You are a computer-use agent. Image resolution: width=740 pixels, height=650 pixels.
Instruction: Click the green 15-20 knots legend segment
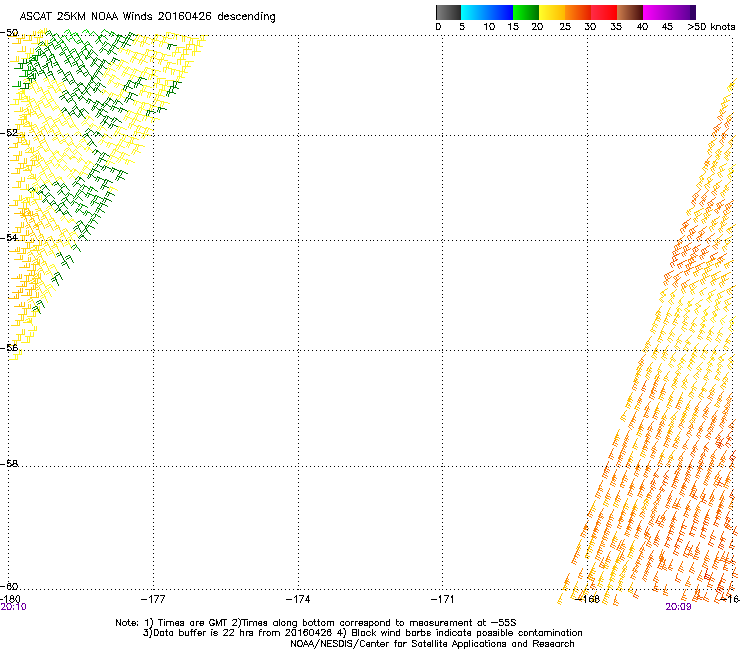[526, 12]
